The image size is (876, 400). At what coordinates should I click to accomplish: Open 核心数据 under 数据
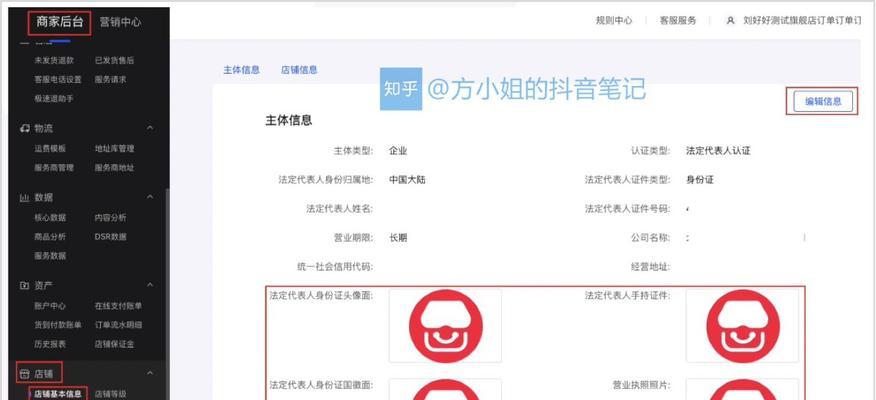pyautogui.click(x=50, y=217)
